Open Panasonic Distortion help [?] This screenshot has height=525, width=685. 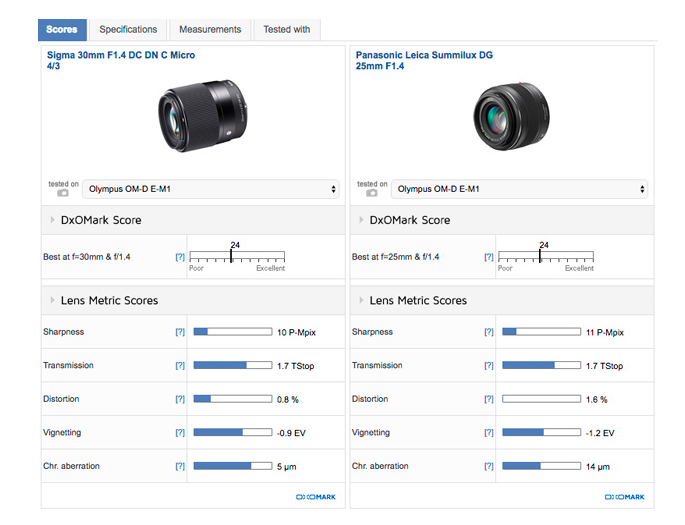[489, 399]
